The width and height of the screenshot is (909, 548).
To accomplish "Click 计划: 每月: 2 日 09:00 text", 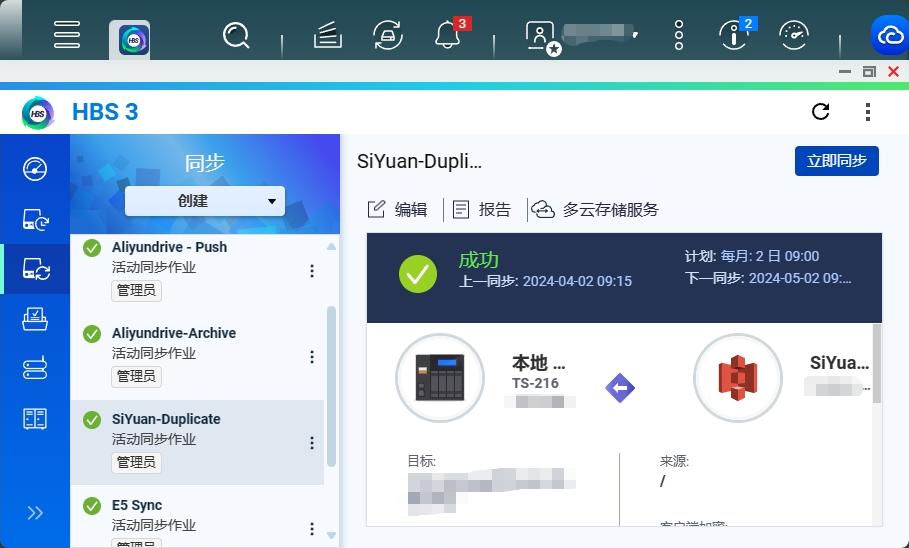I will (x=752, y=256).
